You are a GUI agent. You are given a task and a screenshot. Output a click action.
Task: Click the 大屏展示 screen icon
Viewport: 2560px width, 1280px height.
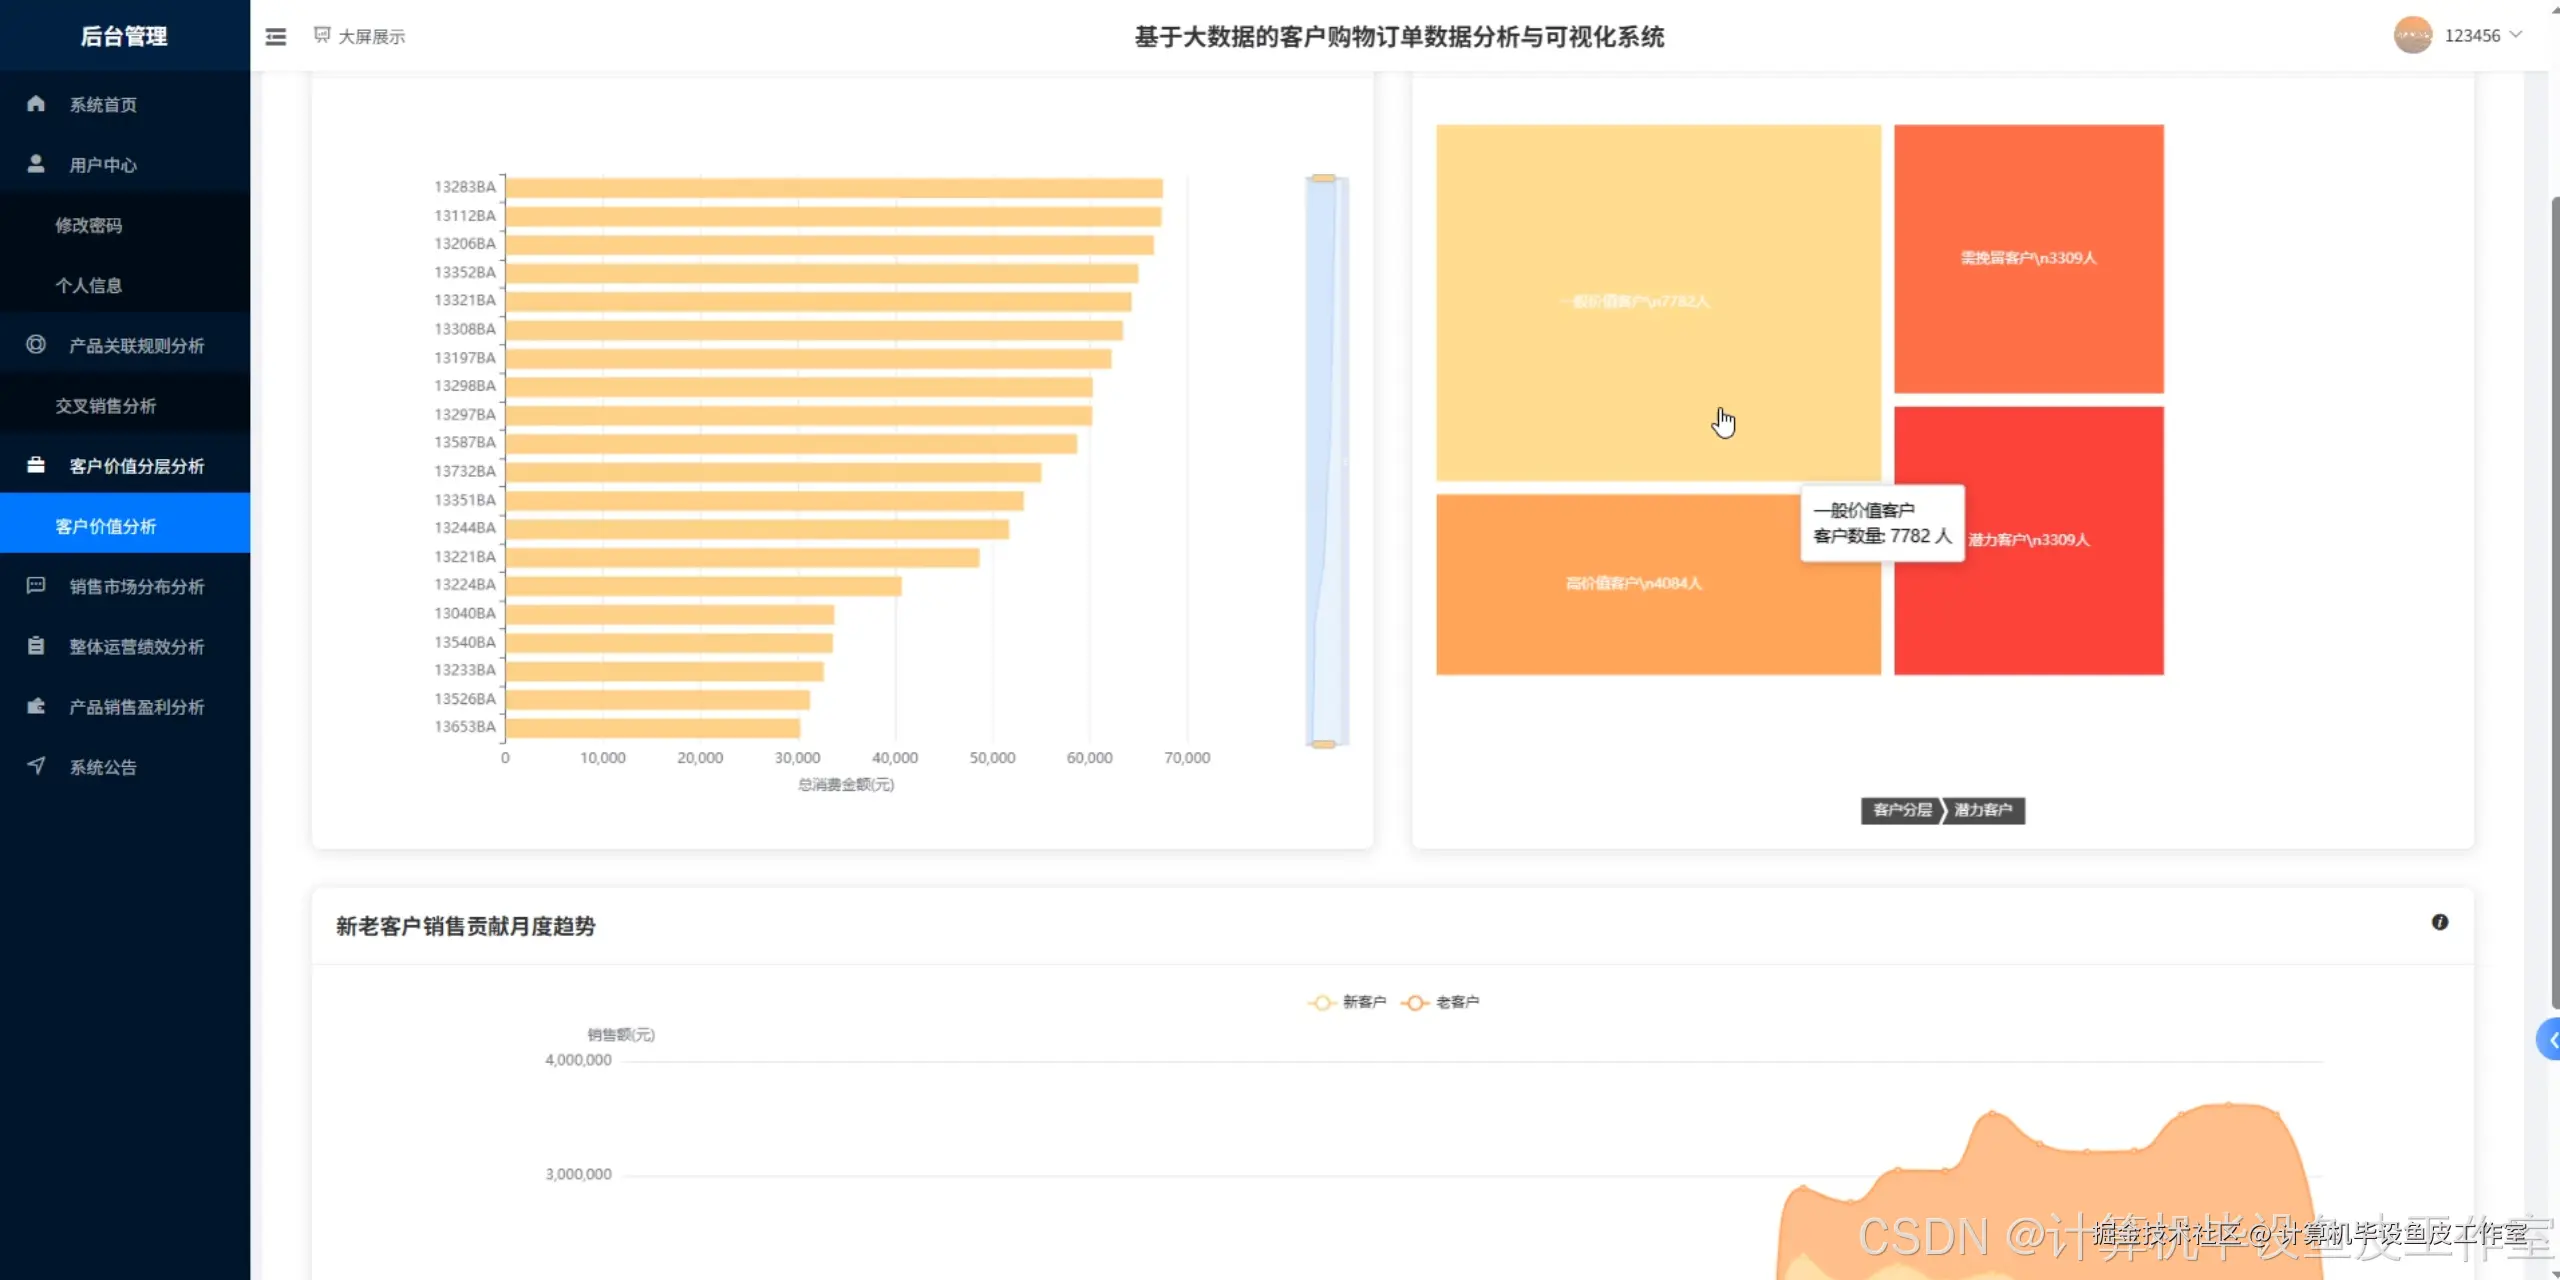[322, 36]
